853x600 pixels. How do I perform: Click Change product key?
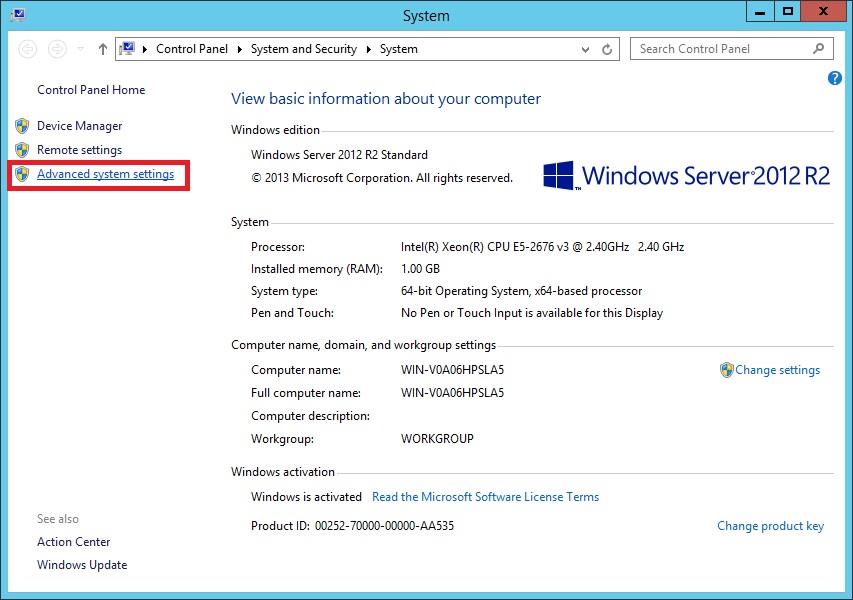click(x=770, y=526)
